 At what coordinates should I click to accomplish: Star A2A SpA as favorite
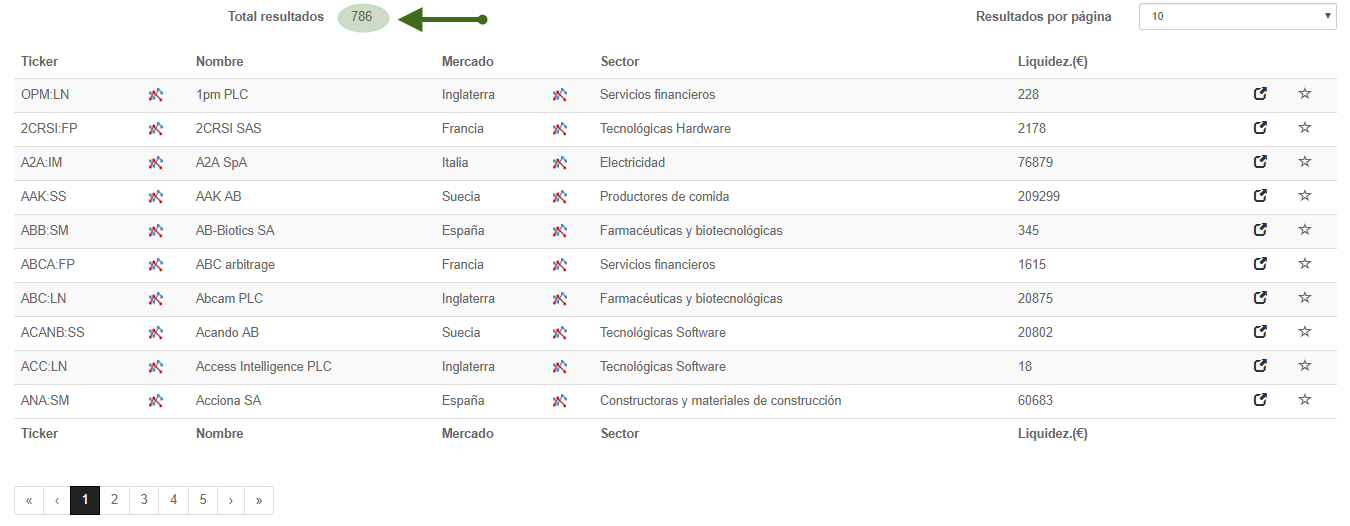click(1304, 162)
